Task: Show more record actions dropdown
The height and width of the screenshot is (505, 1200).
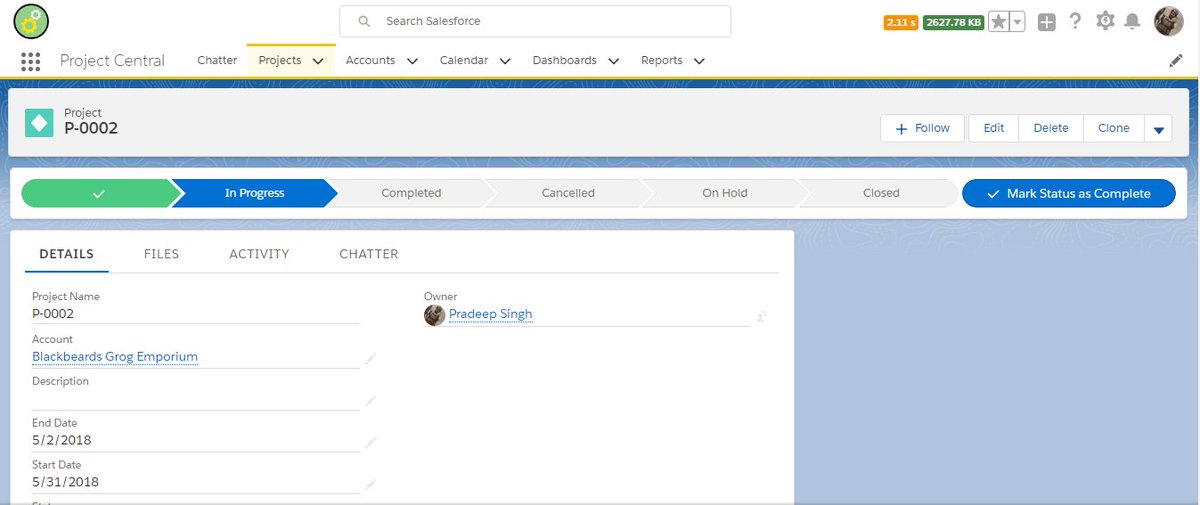Action: click(1159, 129)
